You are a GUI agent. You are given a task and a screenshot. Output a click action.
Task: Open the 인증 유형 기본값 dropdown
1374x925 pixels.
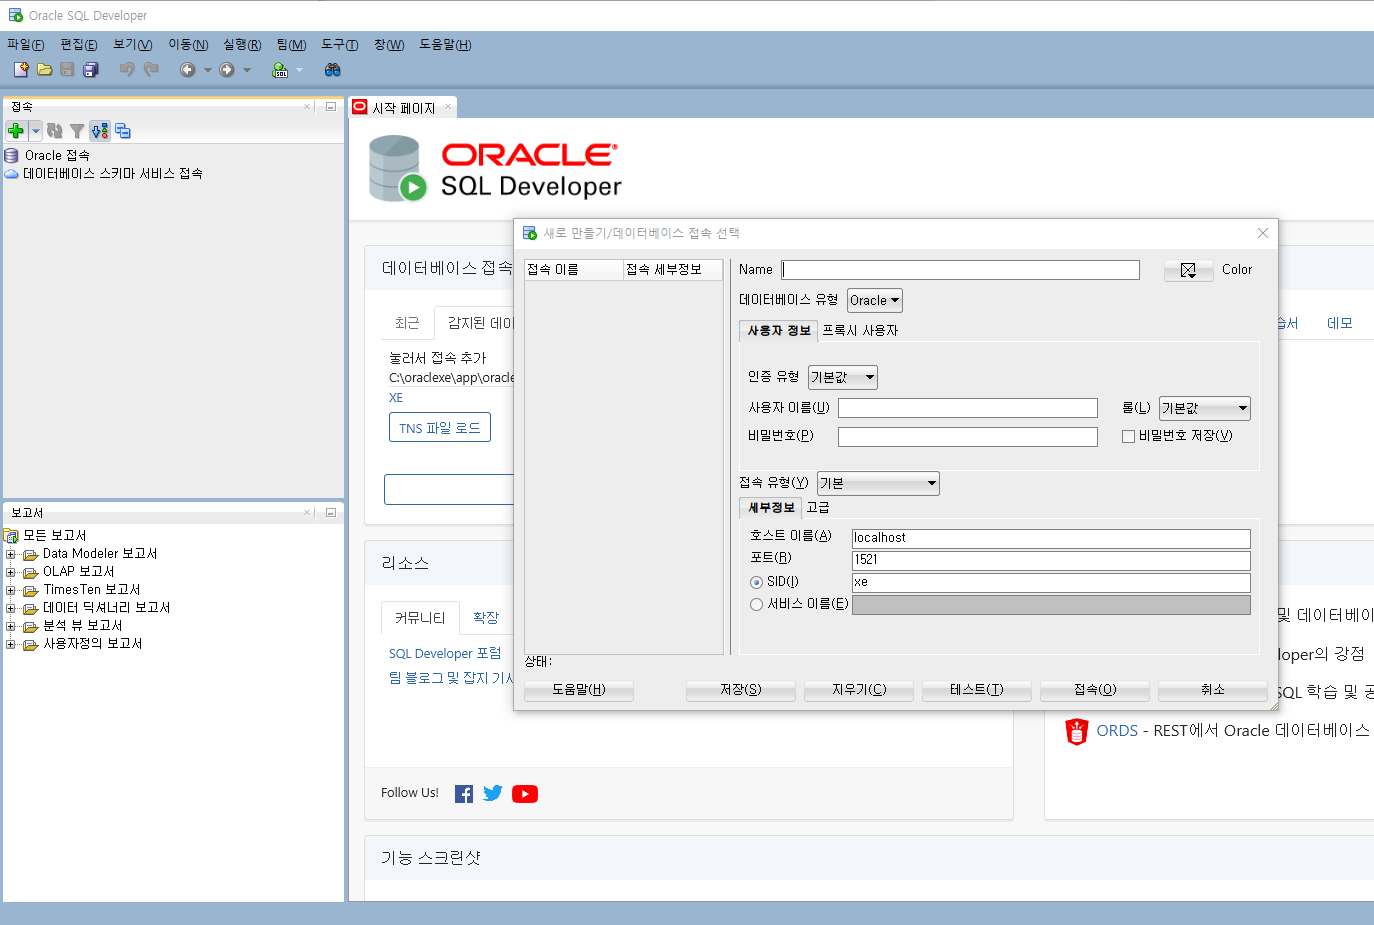(843, 377)
